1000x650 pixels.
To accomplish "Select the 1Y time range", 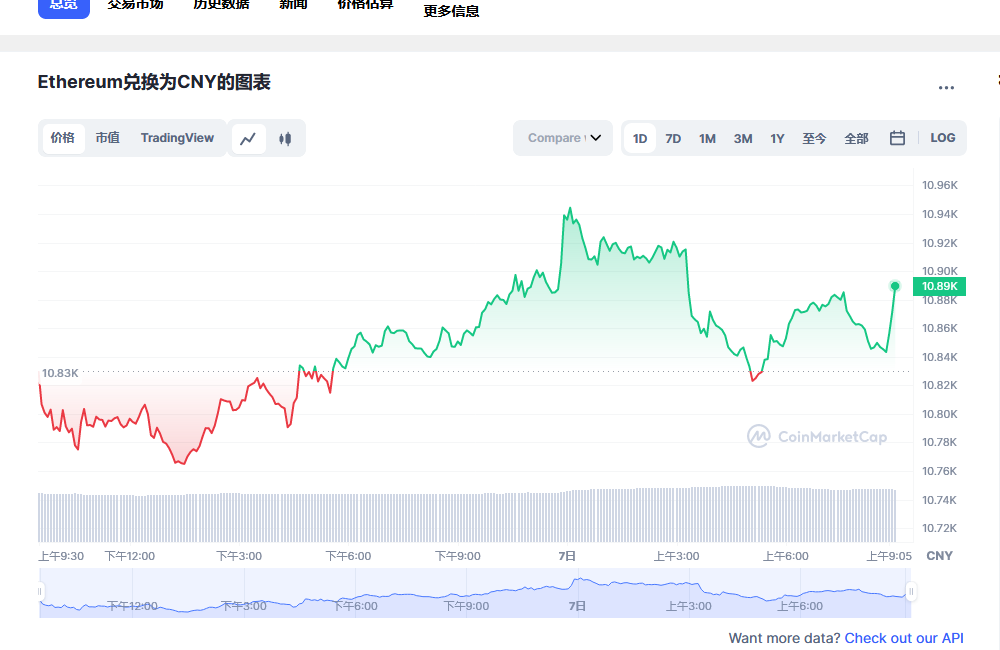I will (x=777, y=138).
